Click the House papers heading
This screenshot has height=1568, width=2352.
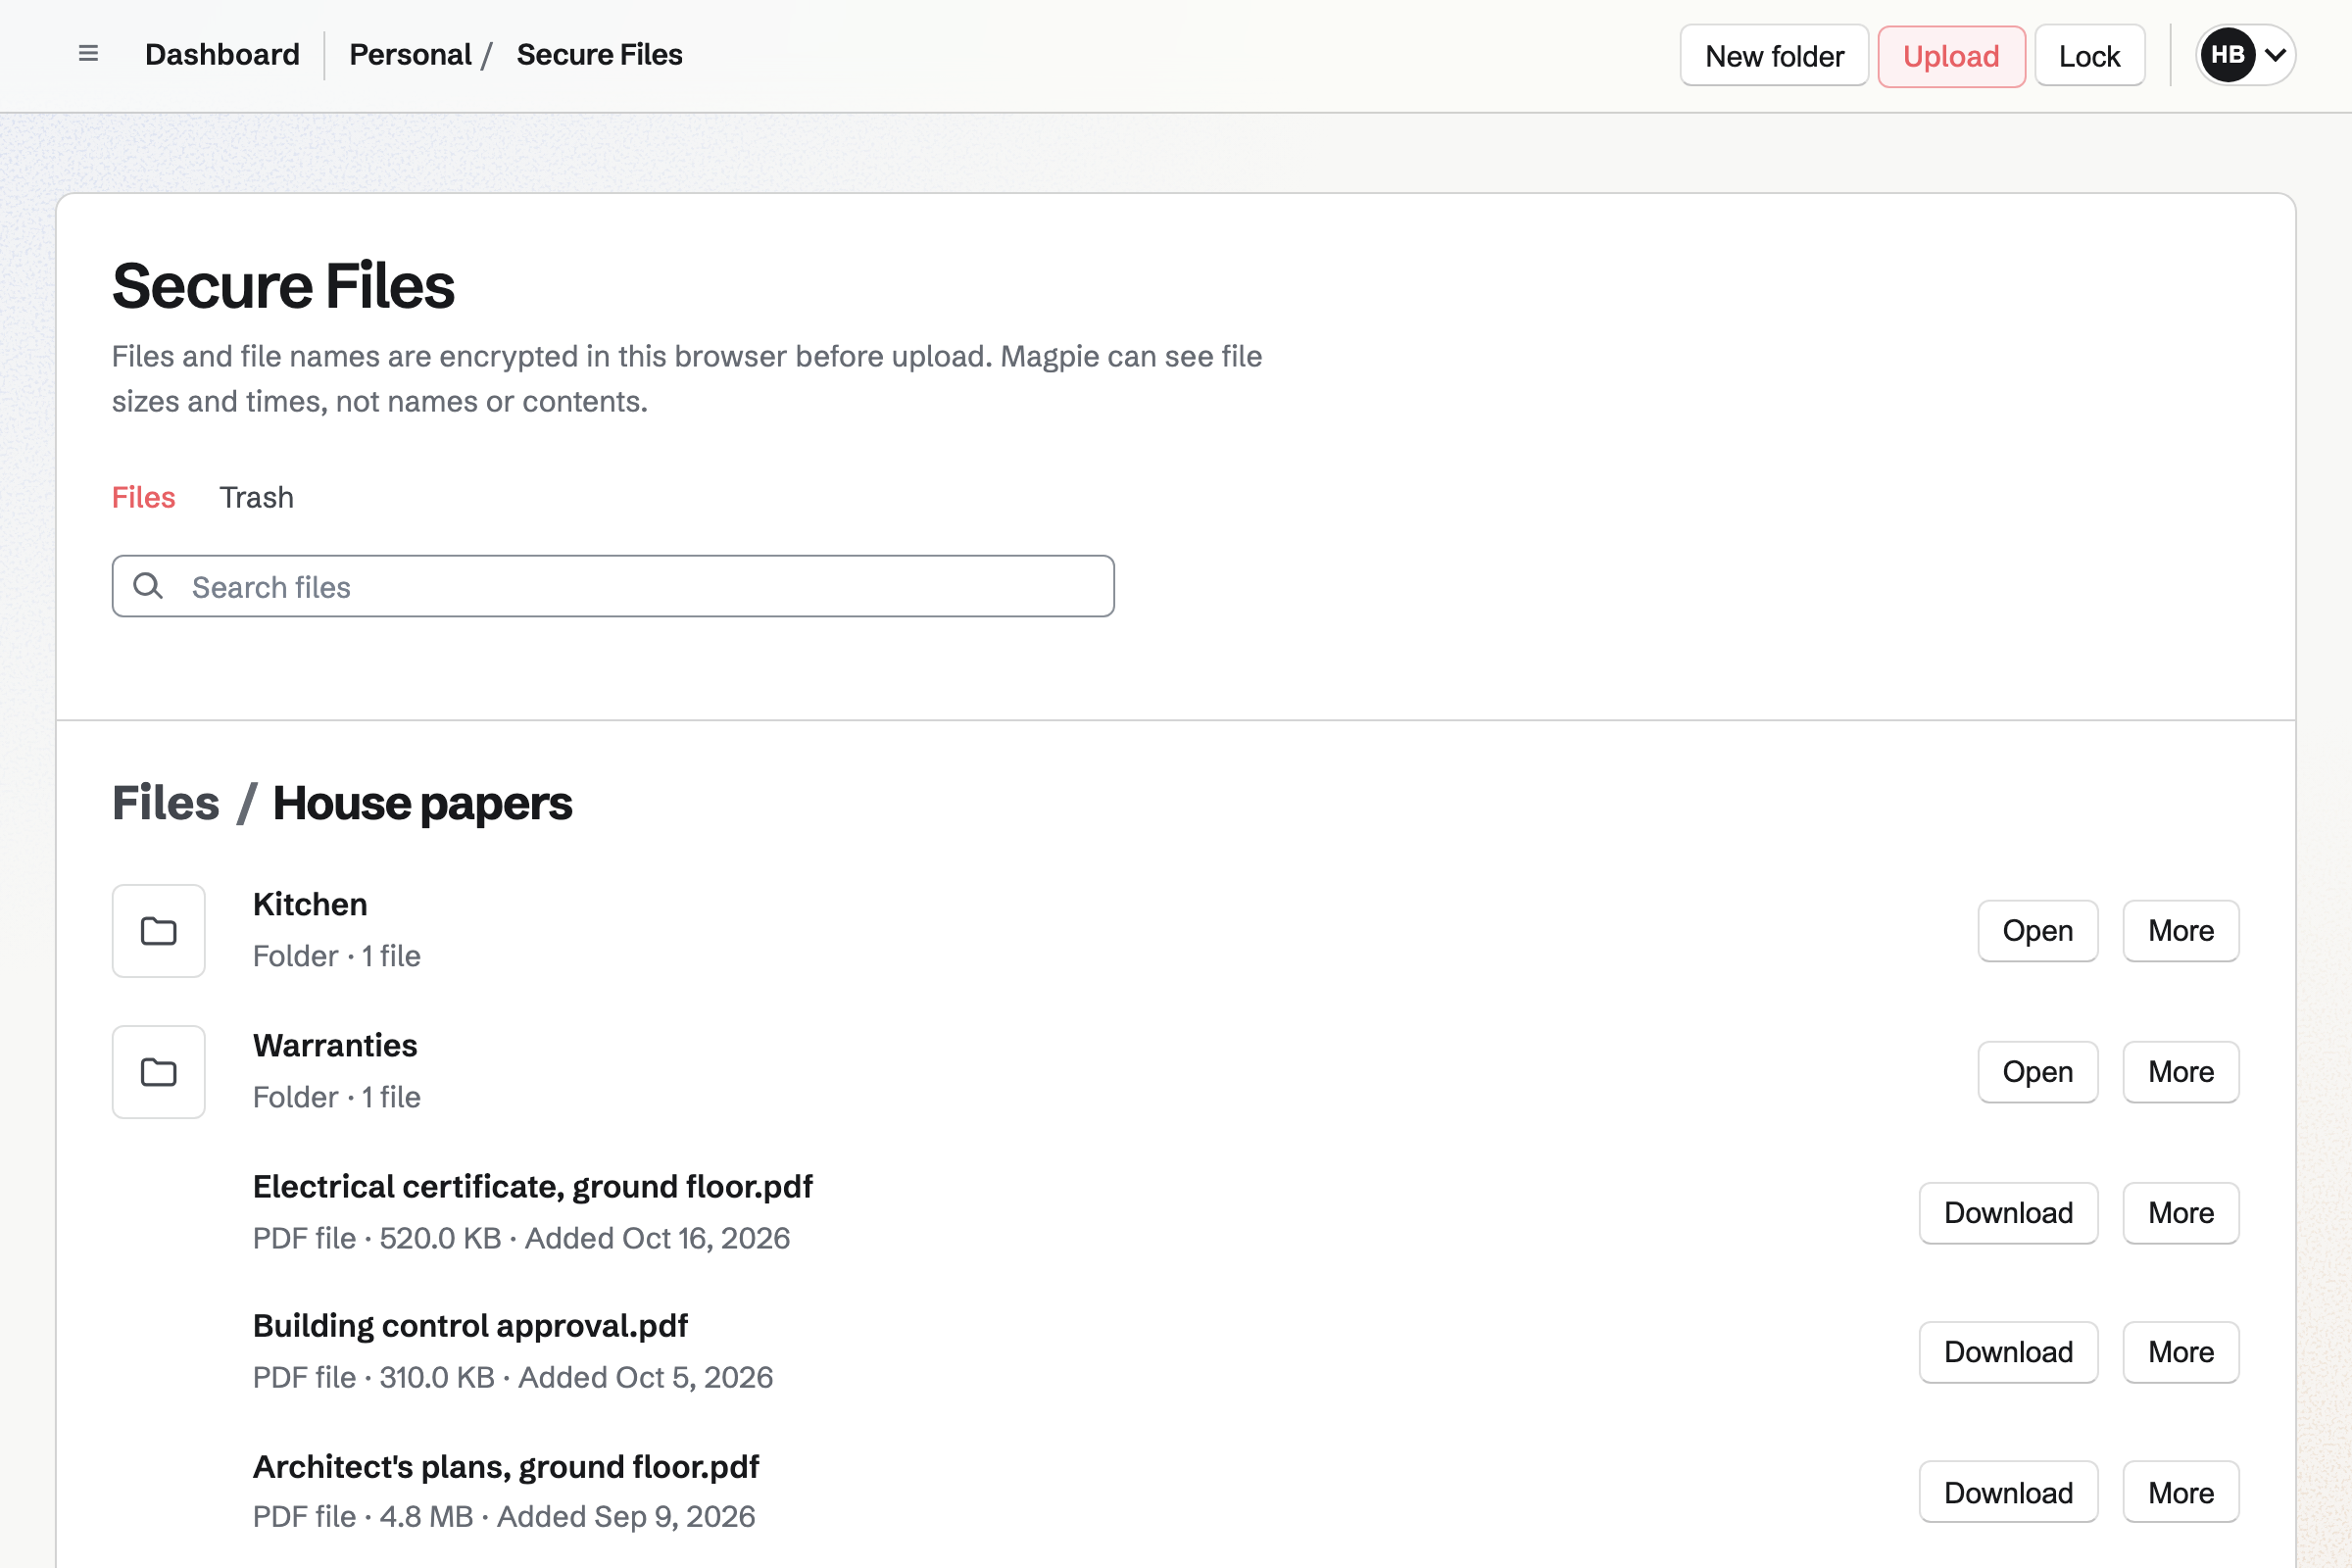422,803
